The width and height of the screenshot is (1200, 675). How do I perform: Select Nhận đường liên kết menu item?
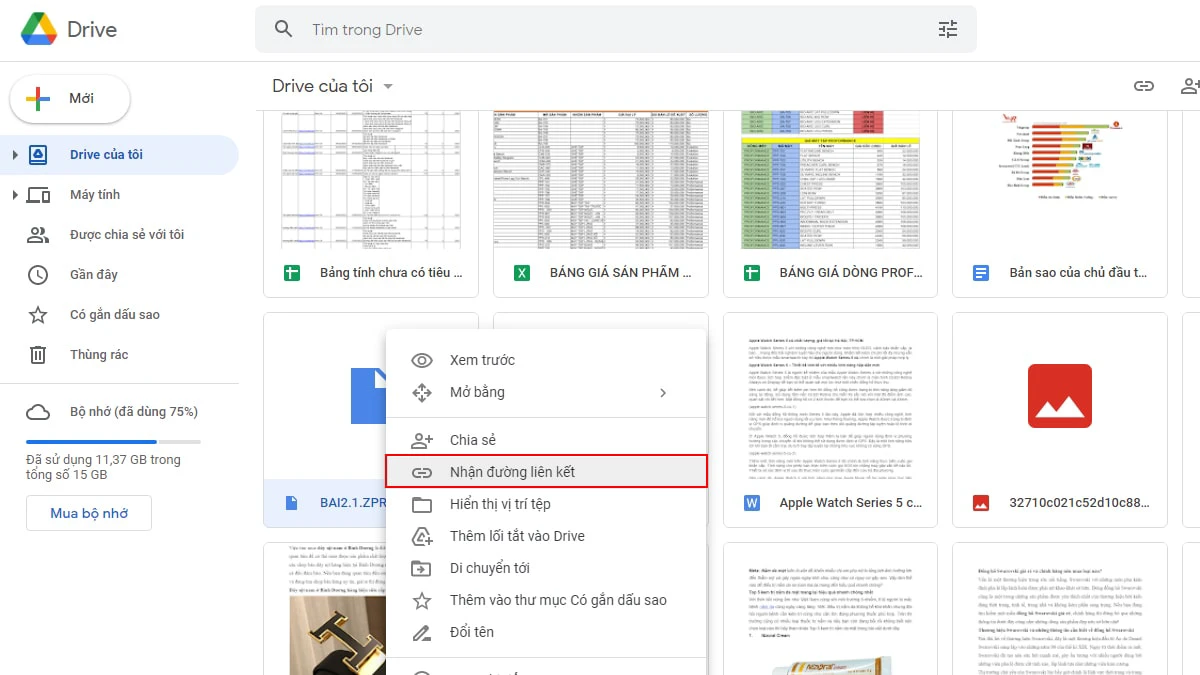point(546,472)
